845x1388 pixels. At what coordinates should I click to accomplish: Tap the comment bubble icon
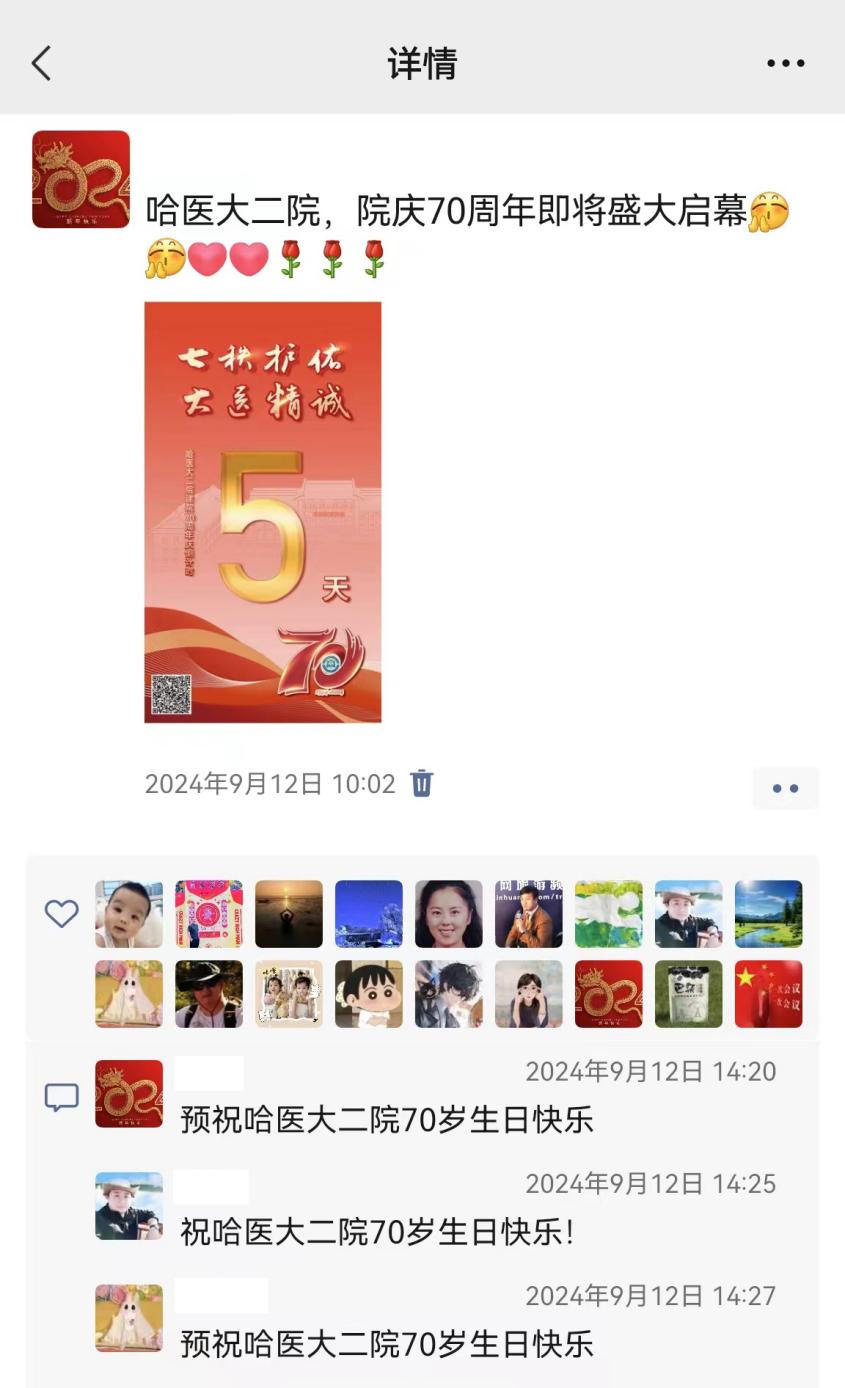[62, 1097]
